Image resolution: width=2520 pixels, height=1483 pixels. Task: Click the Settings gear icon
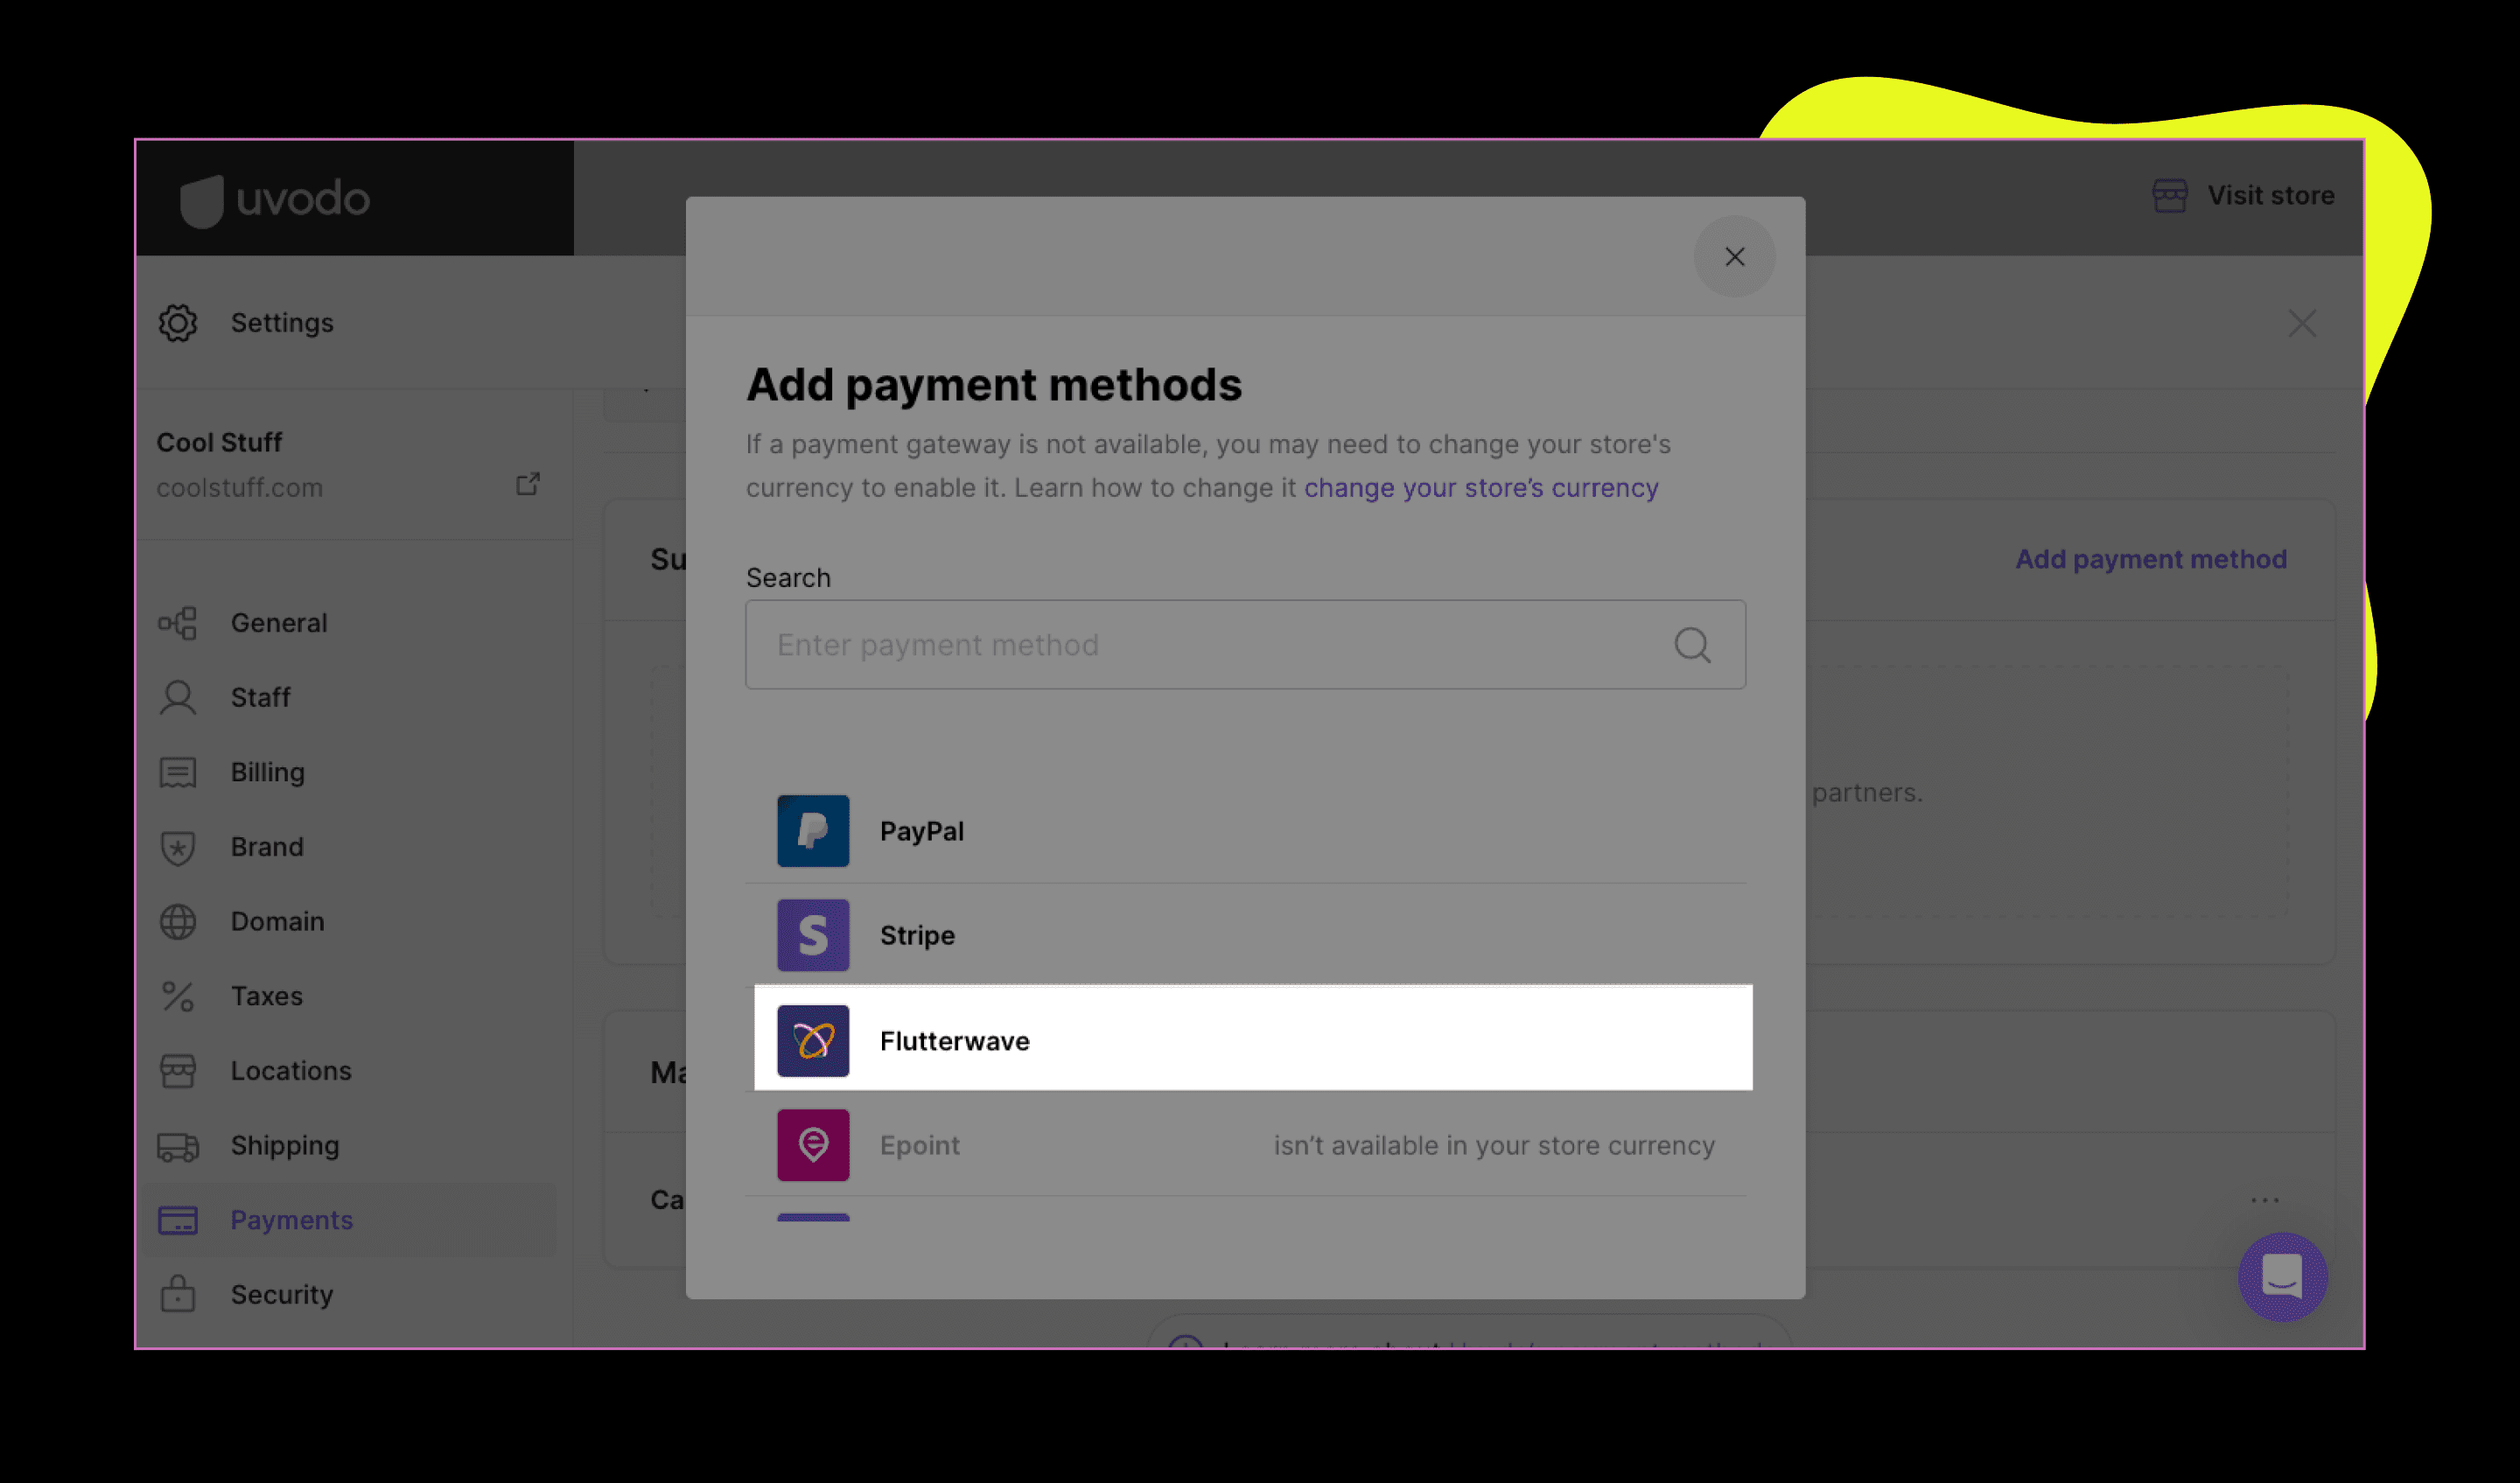point(178,323)
